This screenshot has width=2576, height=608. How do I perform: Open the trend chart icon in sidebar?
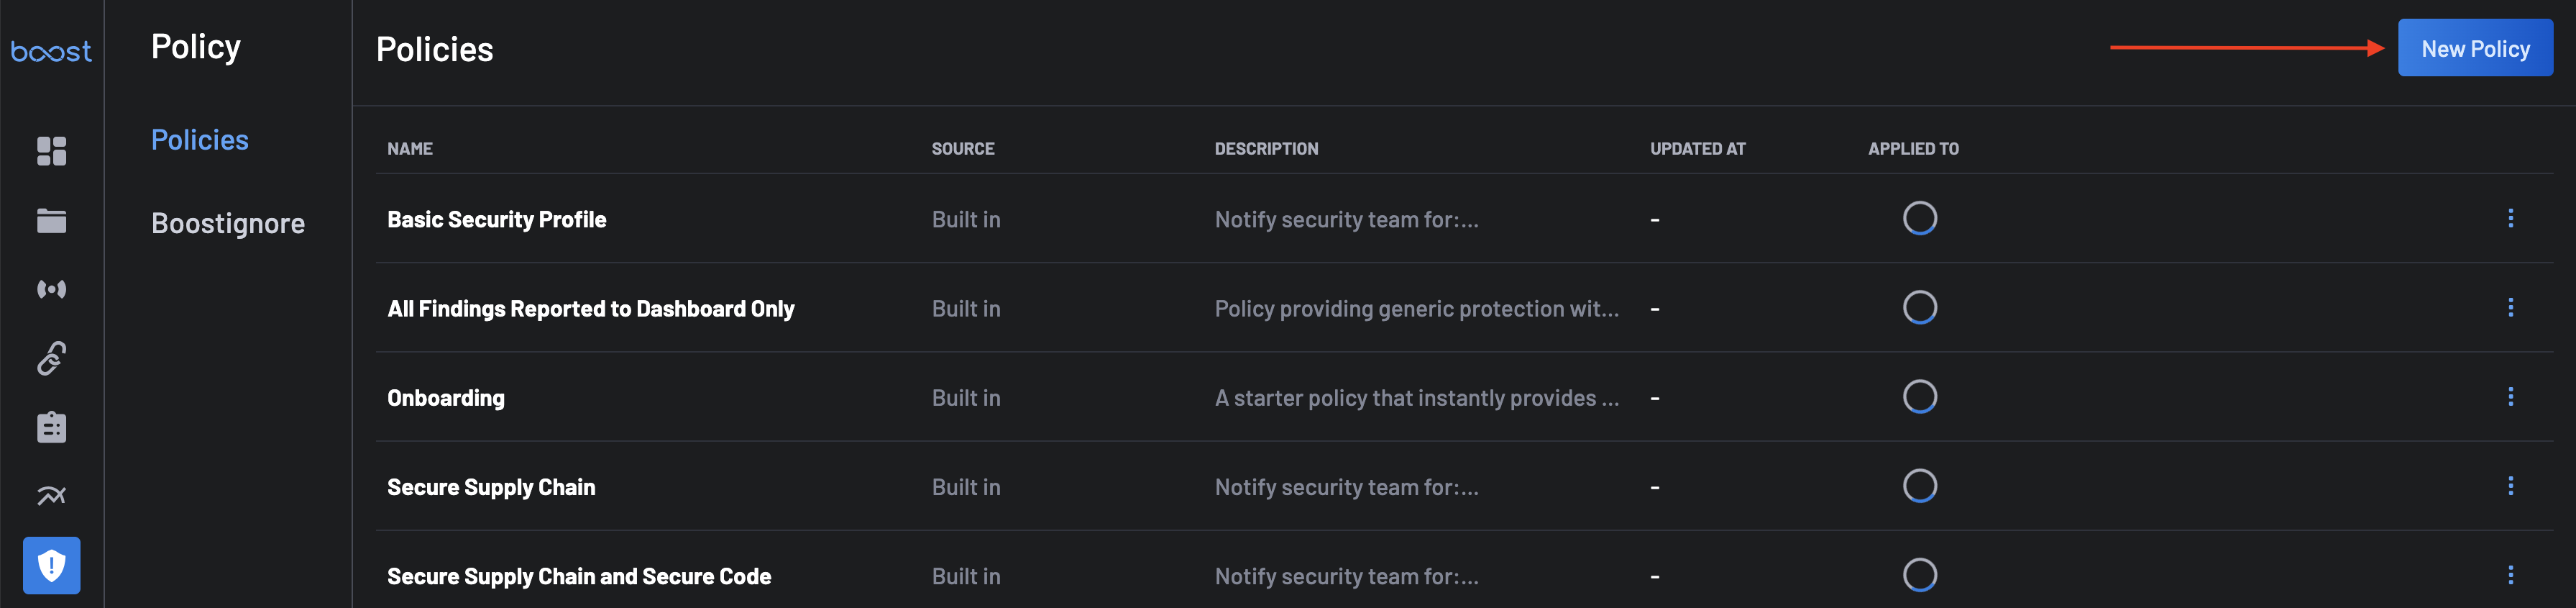tap(51, 496)
